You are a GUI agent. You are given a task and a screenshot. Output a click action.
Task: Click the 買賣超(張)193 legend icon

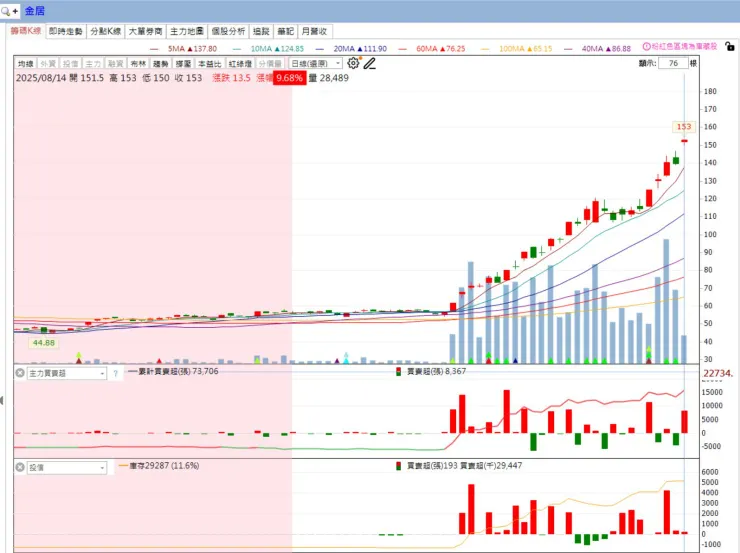[398, 466]
